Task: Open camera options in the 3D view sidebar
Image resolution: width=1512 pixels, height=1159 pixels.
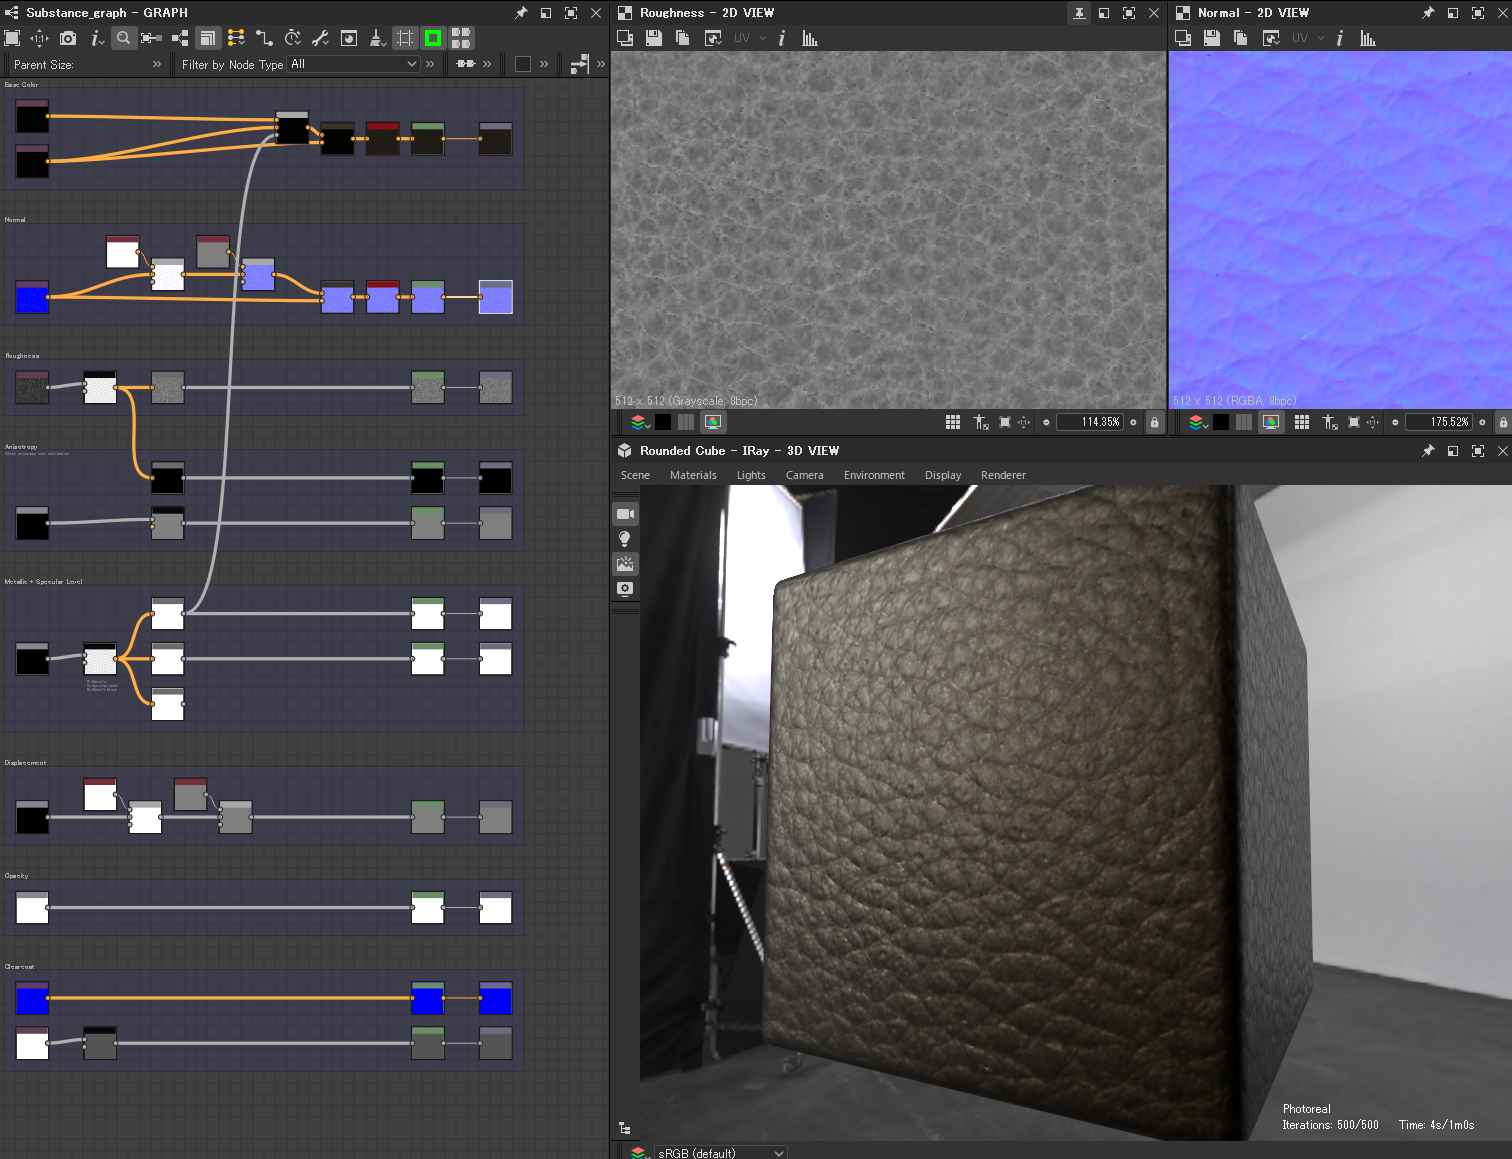Action: click(625, 513)
